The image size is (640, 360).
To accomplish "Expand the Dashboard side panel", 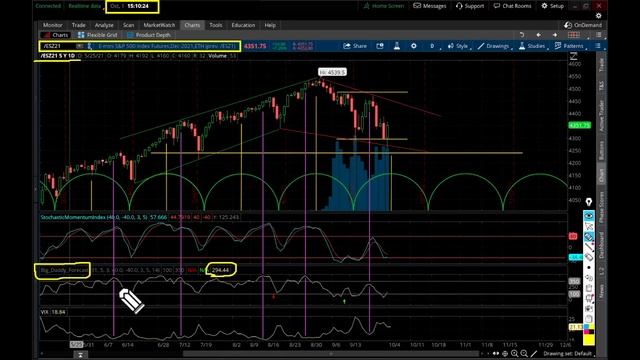I will tap(601, 245).
